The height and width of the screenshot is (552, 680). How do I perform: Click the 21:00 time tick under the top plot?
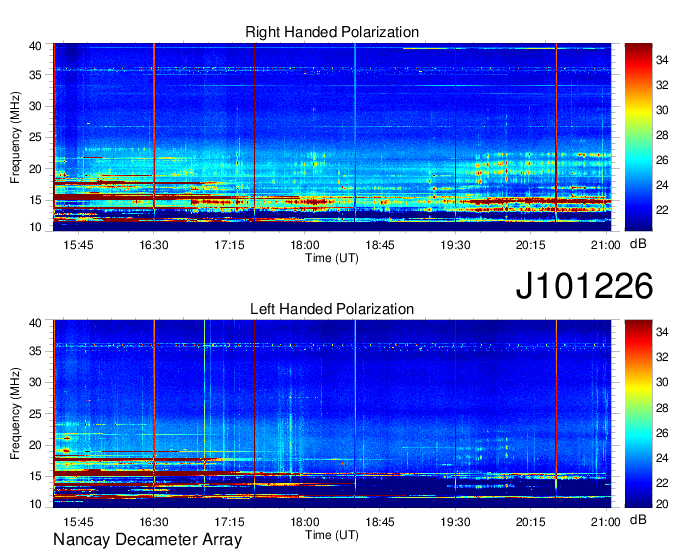(x=605, y=245)
